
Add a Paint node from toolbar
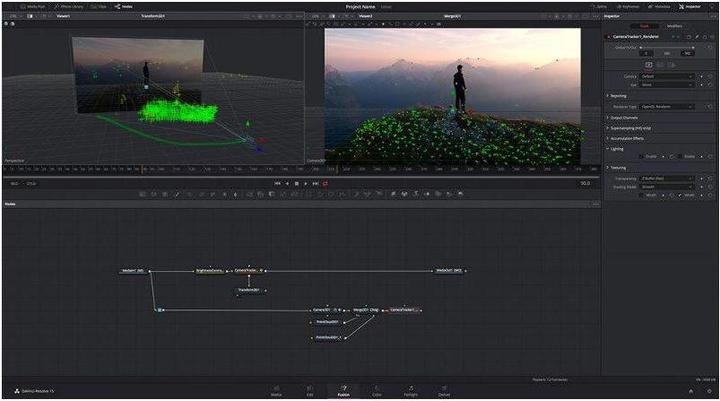click(177, 194)
